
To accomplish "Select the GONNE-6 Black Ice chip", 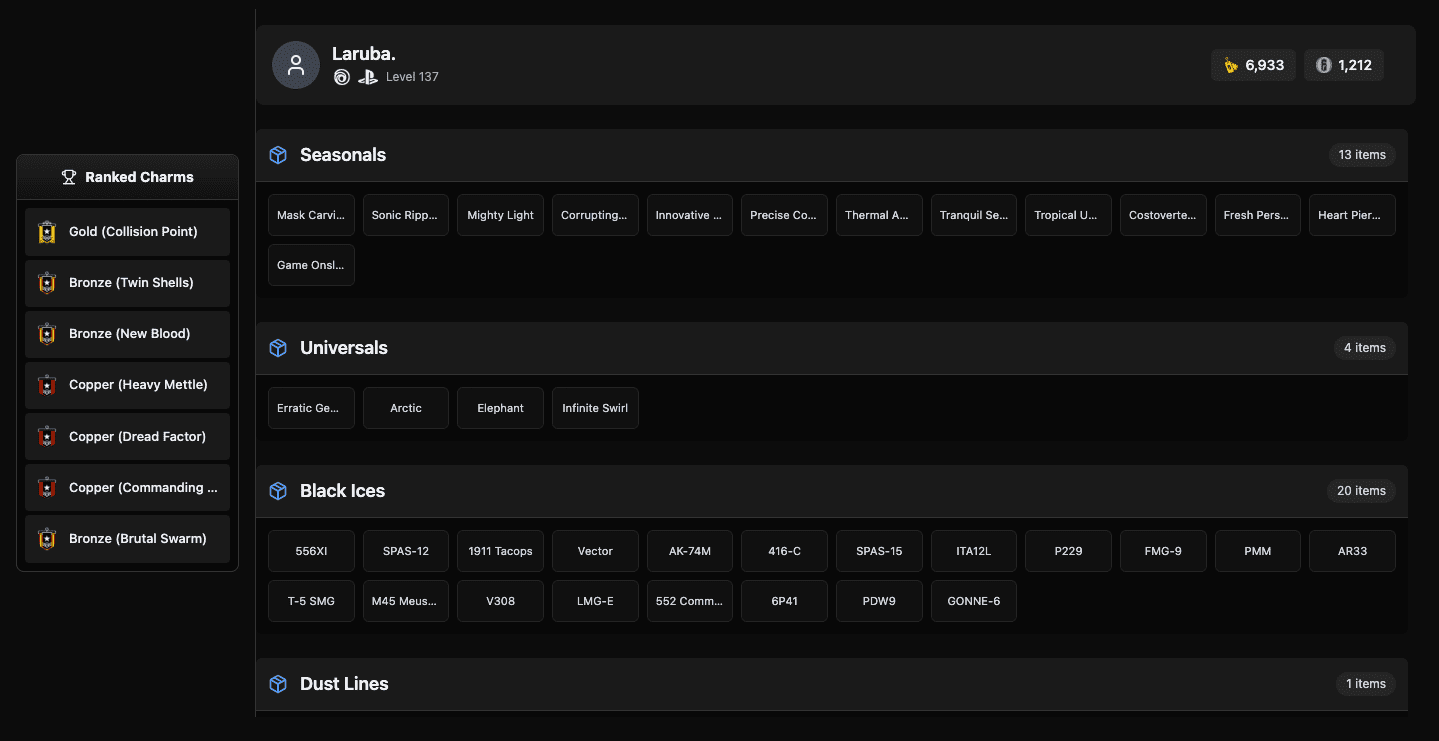I will (x=973, y=601).
